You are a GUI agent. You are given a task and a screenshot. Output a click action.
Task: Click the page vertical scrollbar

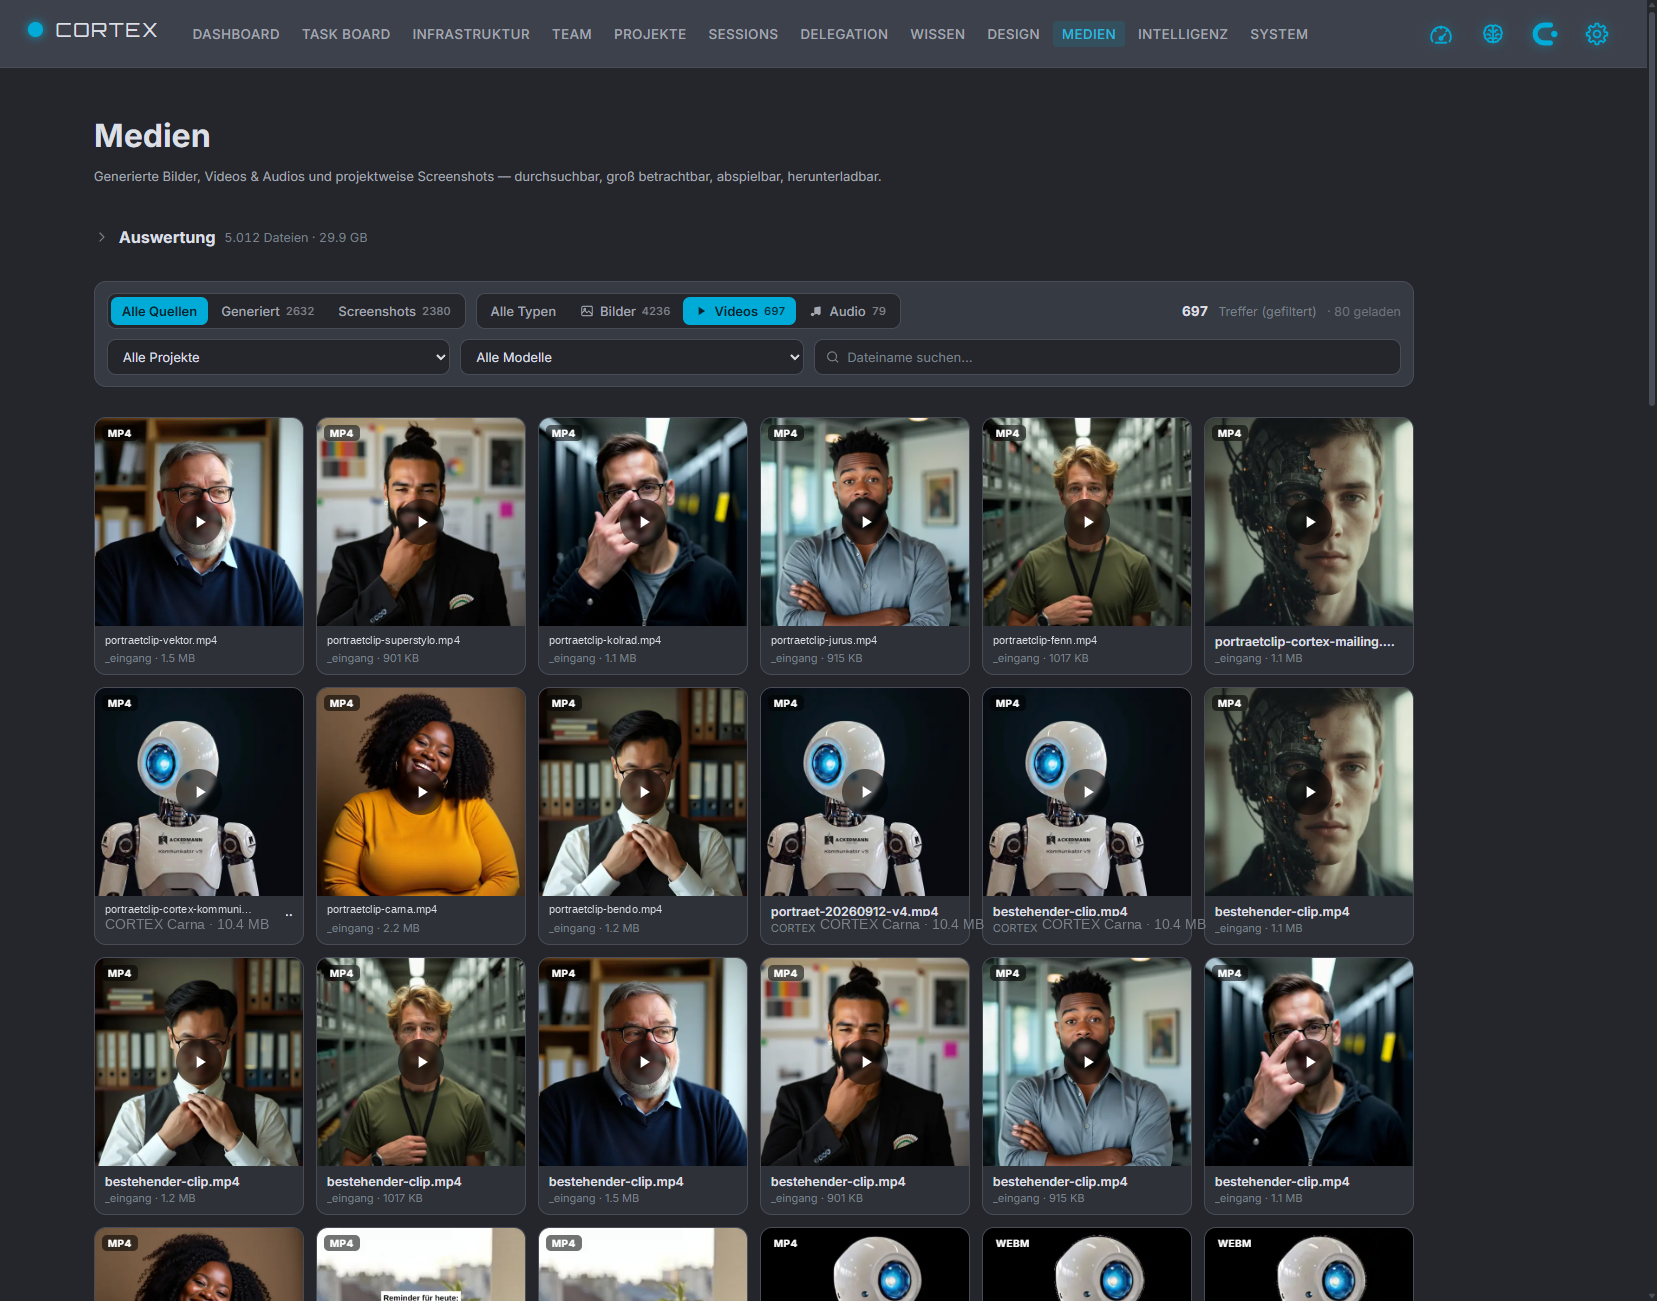(1652, 650)
